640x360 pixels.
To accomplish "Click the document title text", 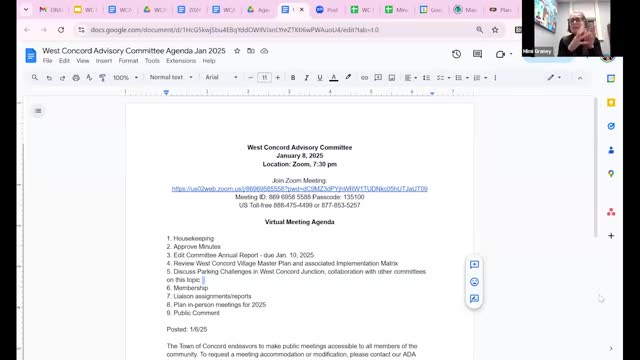I will point(134,51).
